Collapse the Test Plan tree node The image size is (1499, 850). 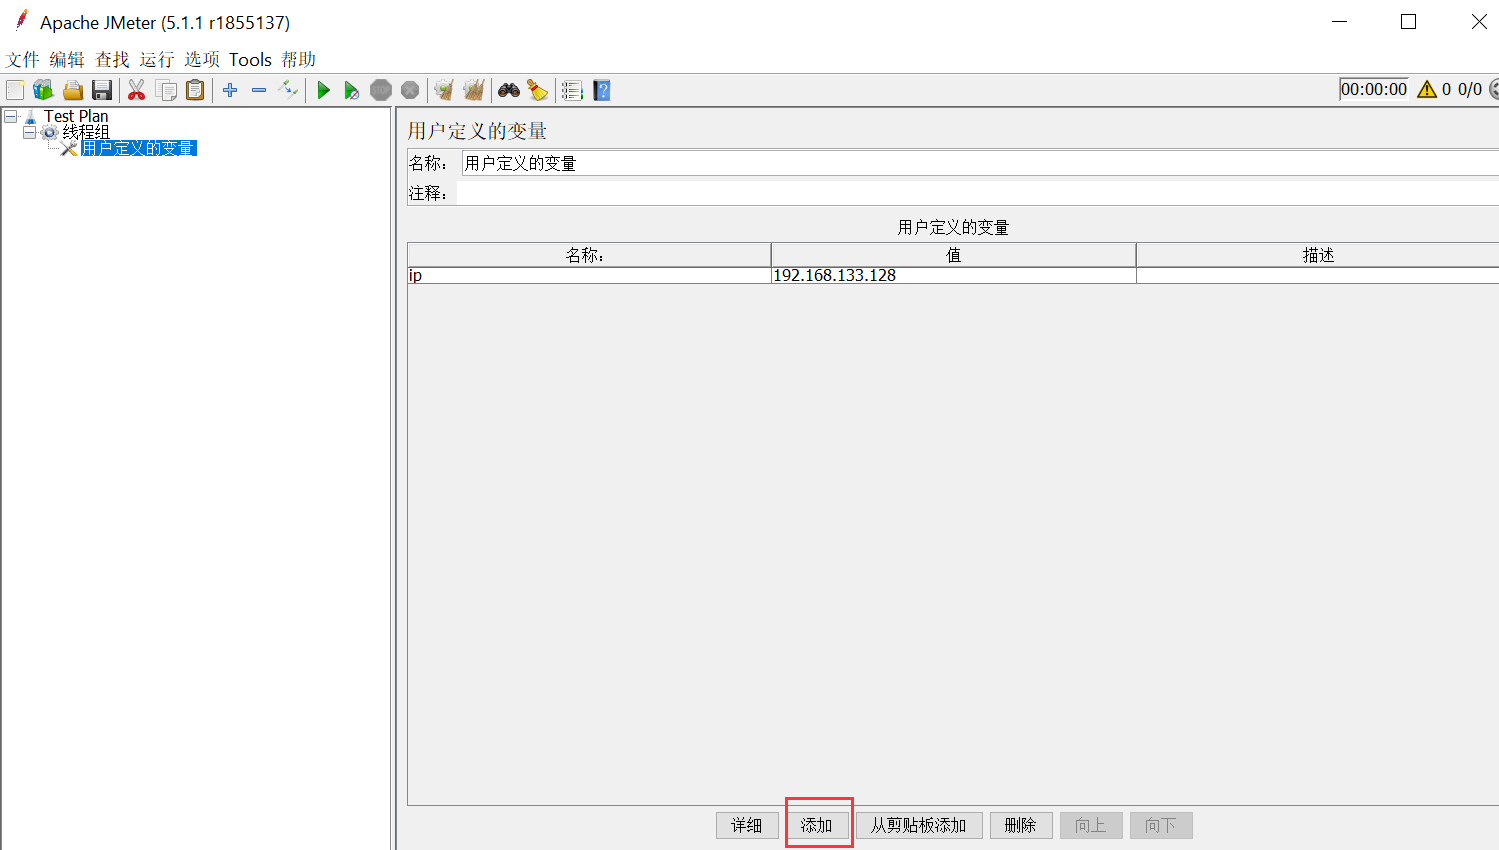point(10,117)
